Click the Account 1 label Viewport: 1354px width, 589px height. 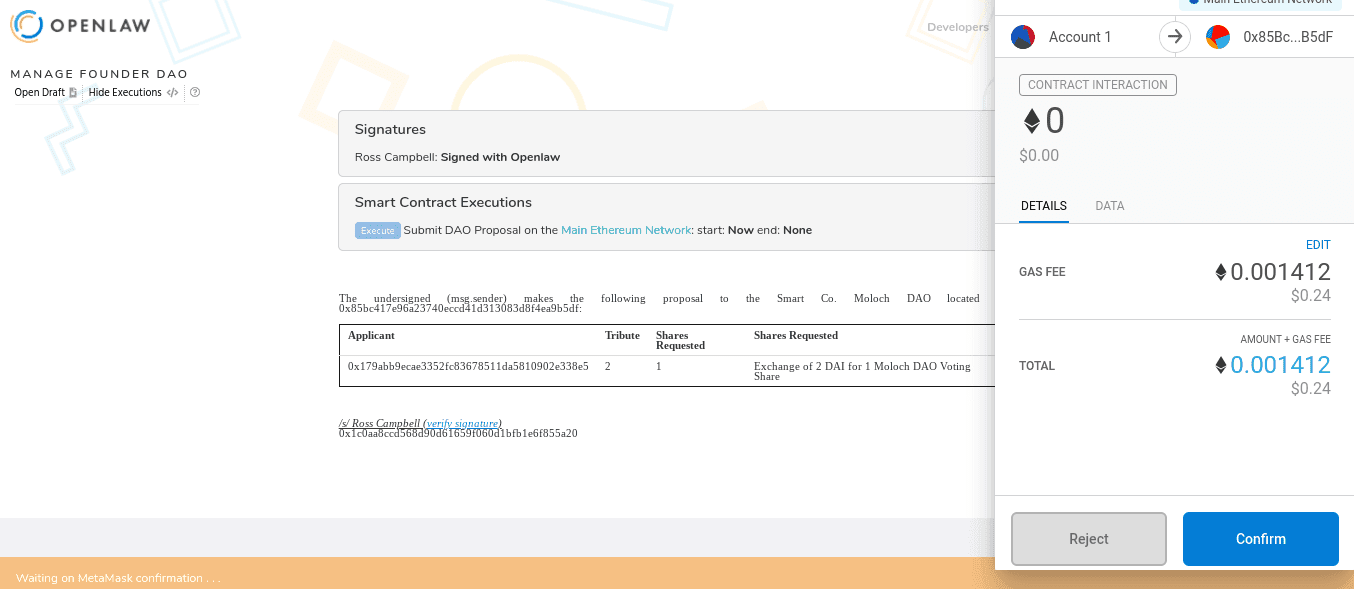pos(1080,37)
